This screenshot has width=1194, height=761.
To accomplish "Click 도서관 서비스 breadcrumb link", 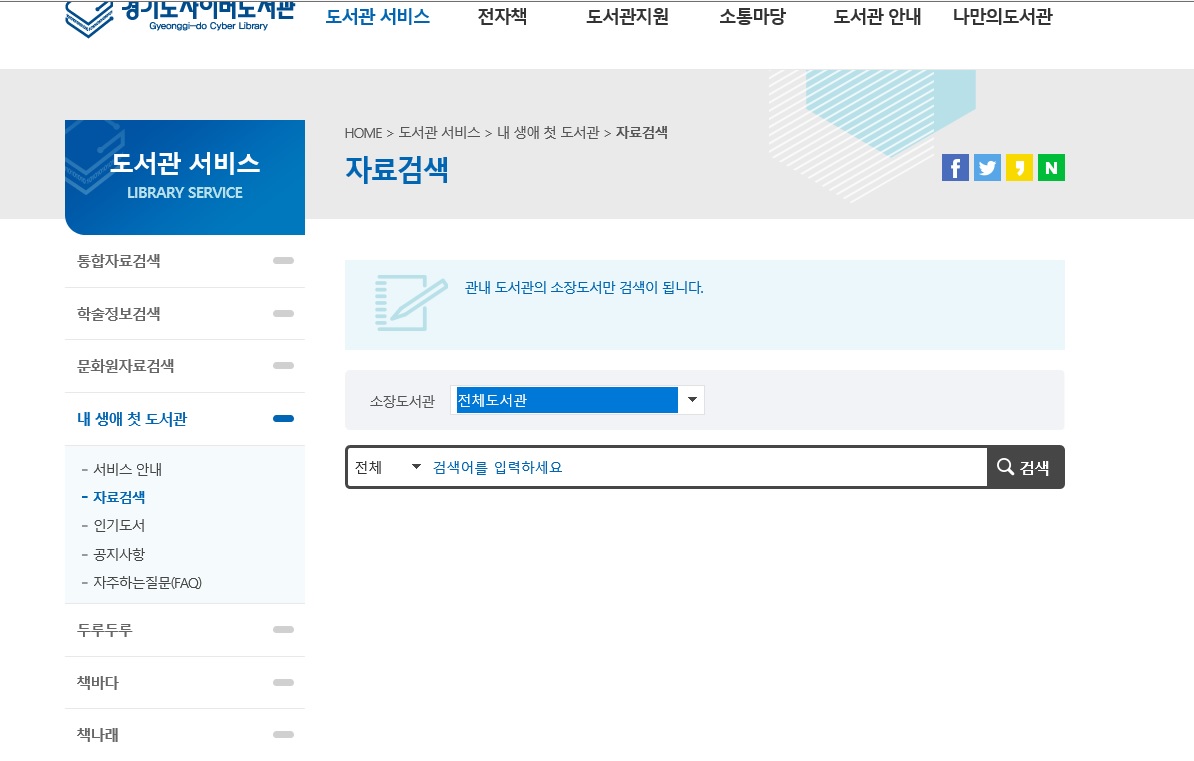I will [439, 133].
